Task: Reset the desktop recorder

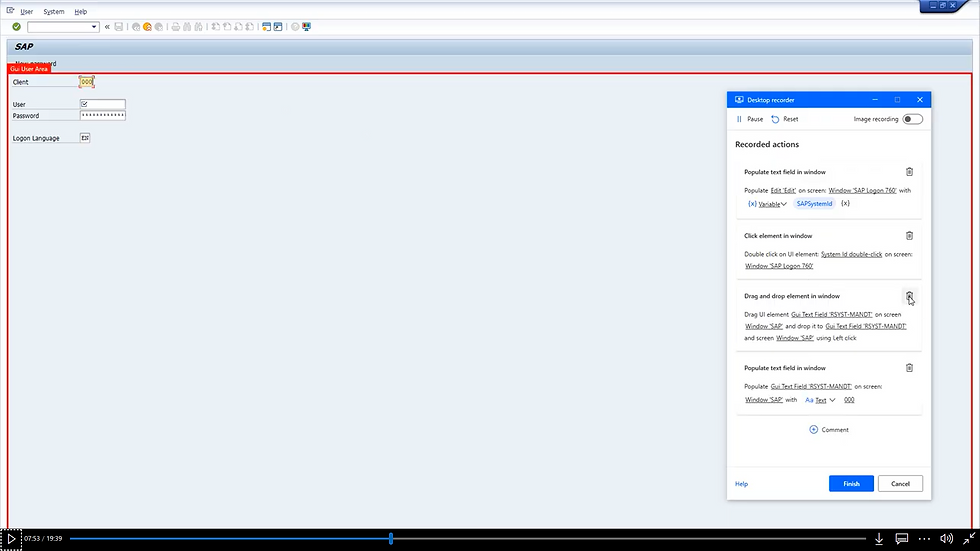Action: pyautogui.click(x=785, y=119)
